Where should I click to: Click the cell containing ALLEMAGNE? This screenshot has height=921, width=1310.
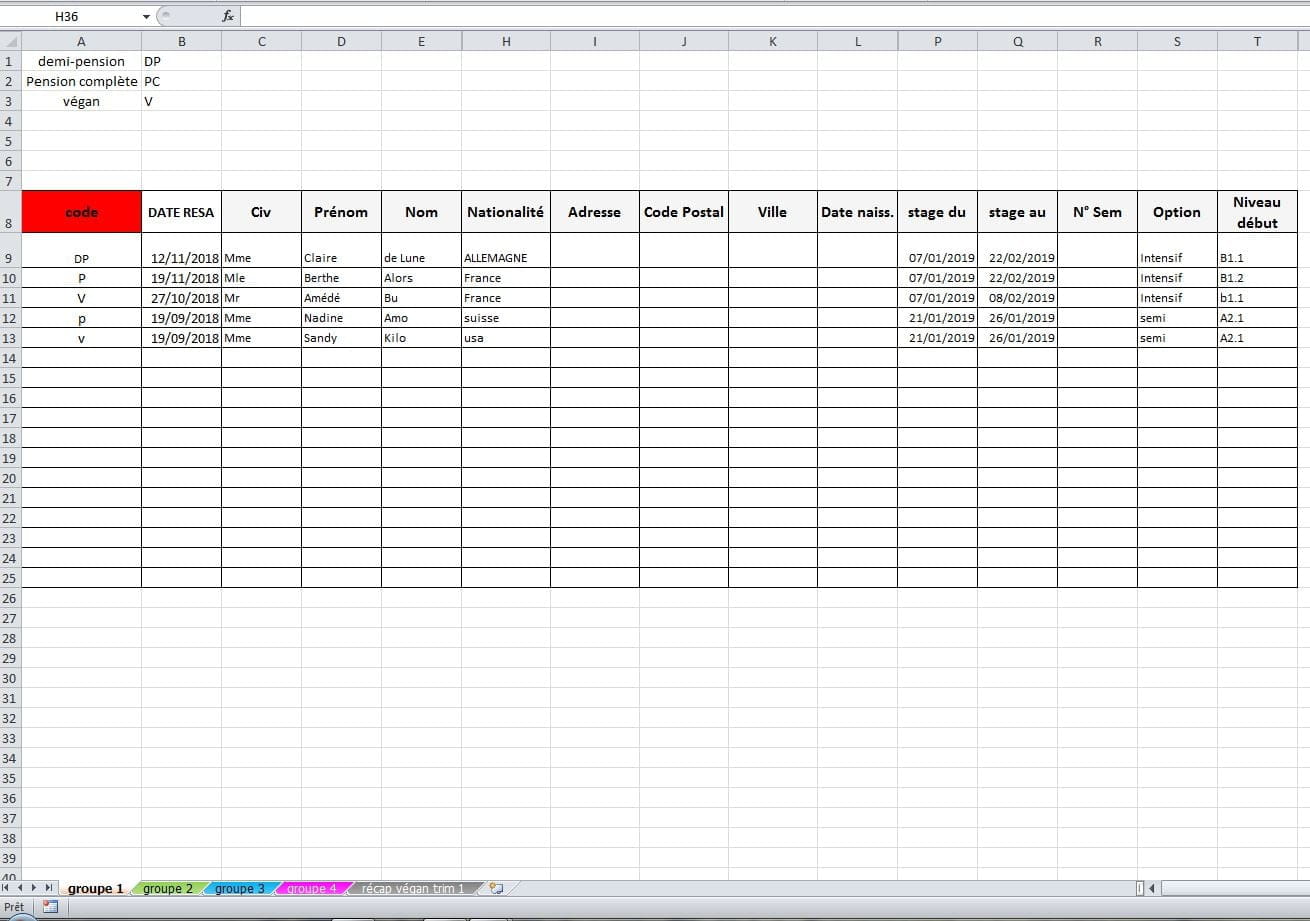pos(505,258)
